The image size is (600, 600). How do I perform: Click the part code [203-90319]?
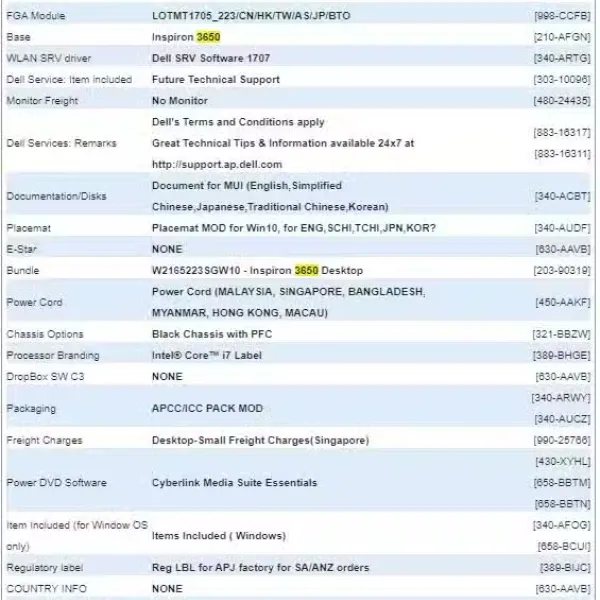pos(562,271)
